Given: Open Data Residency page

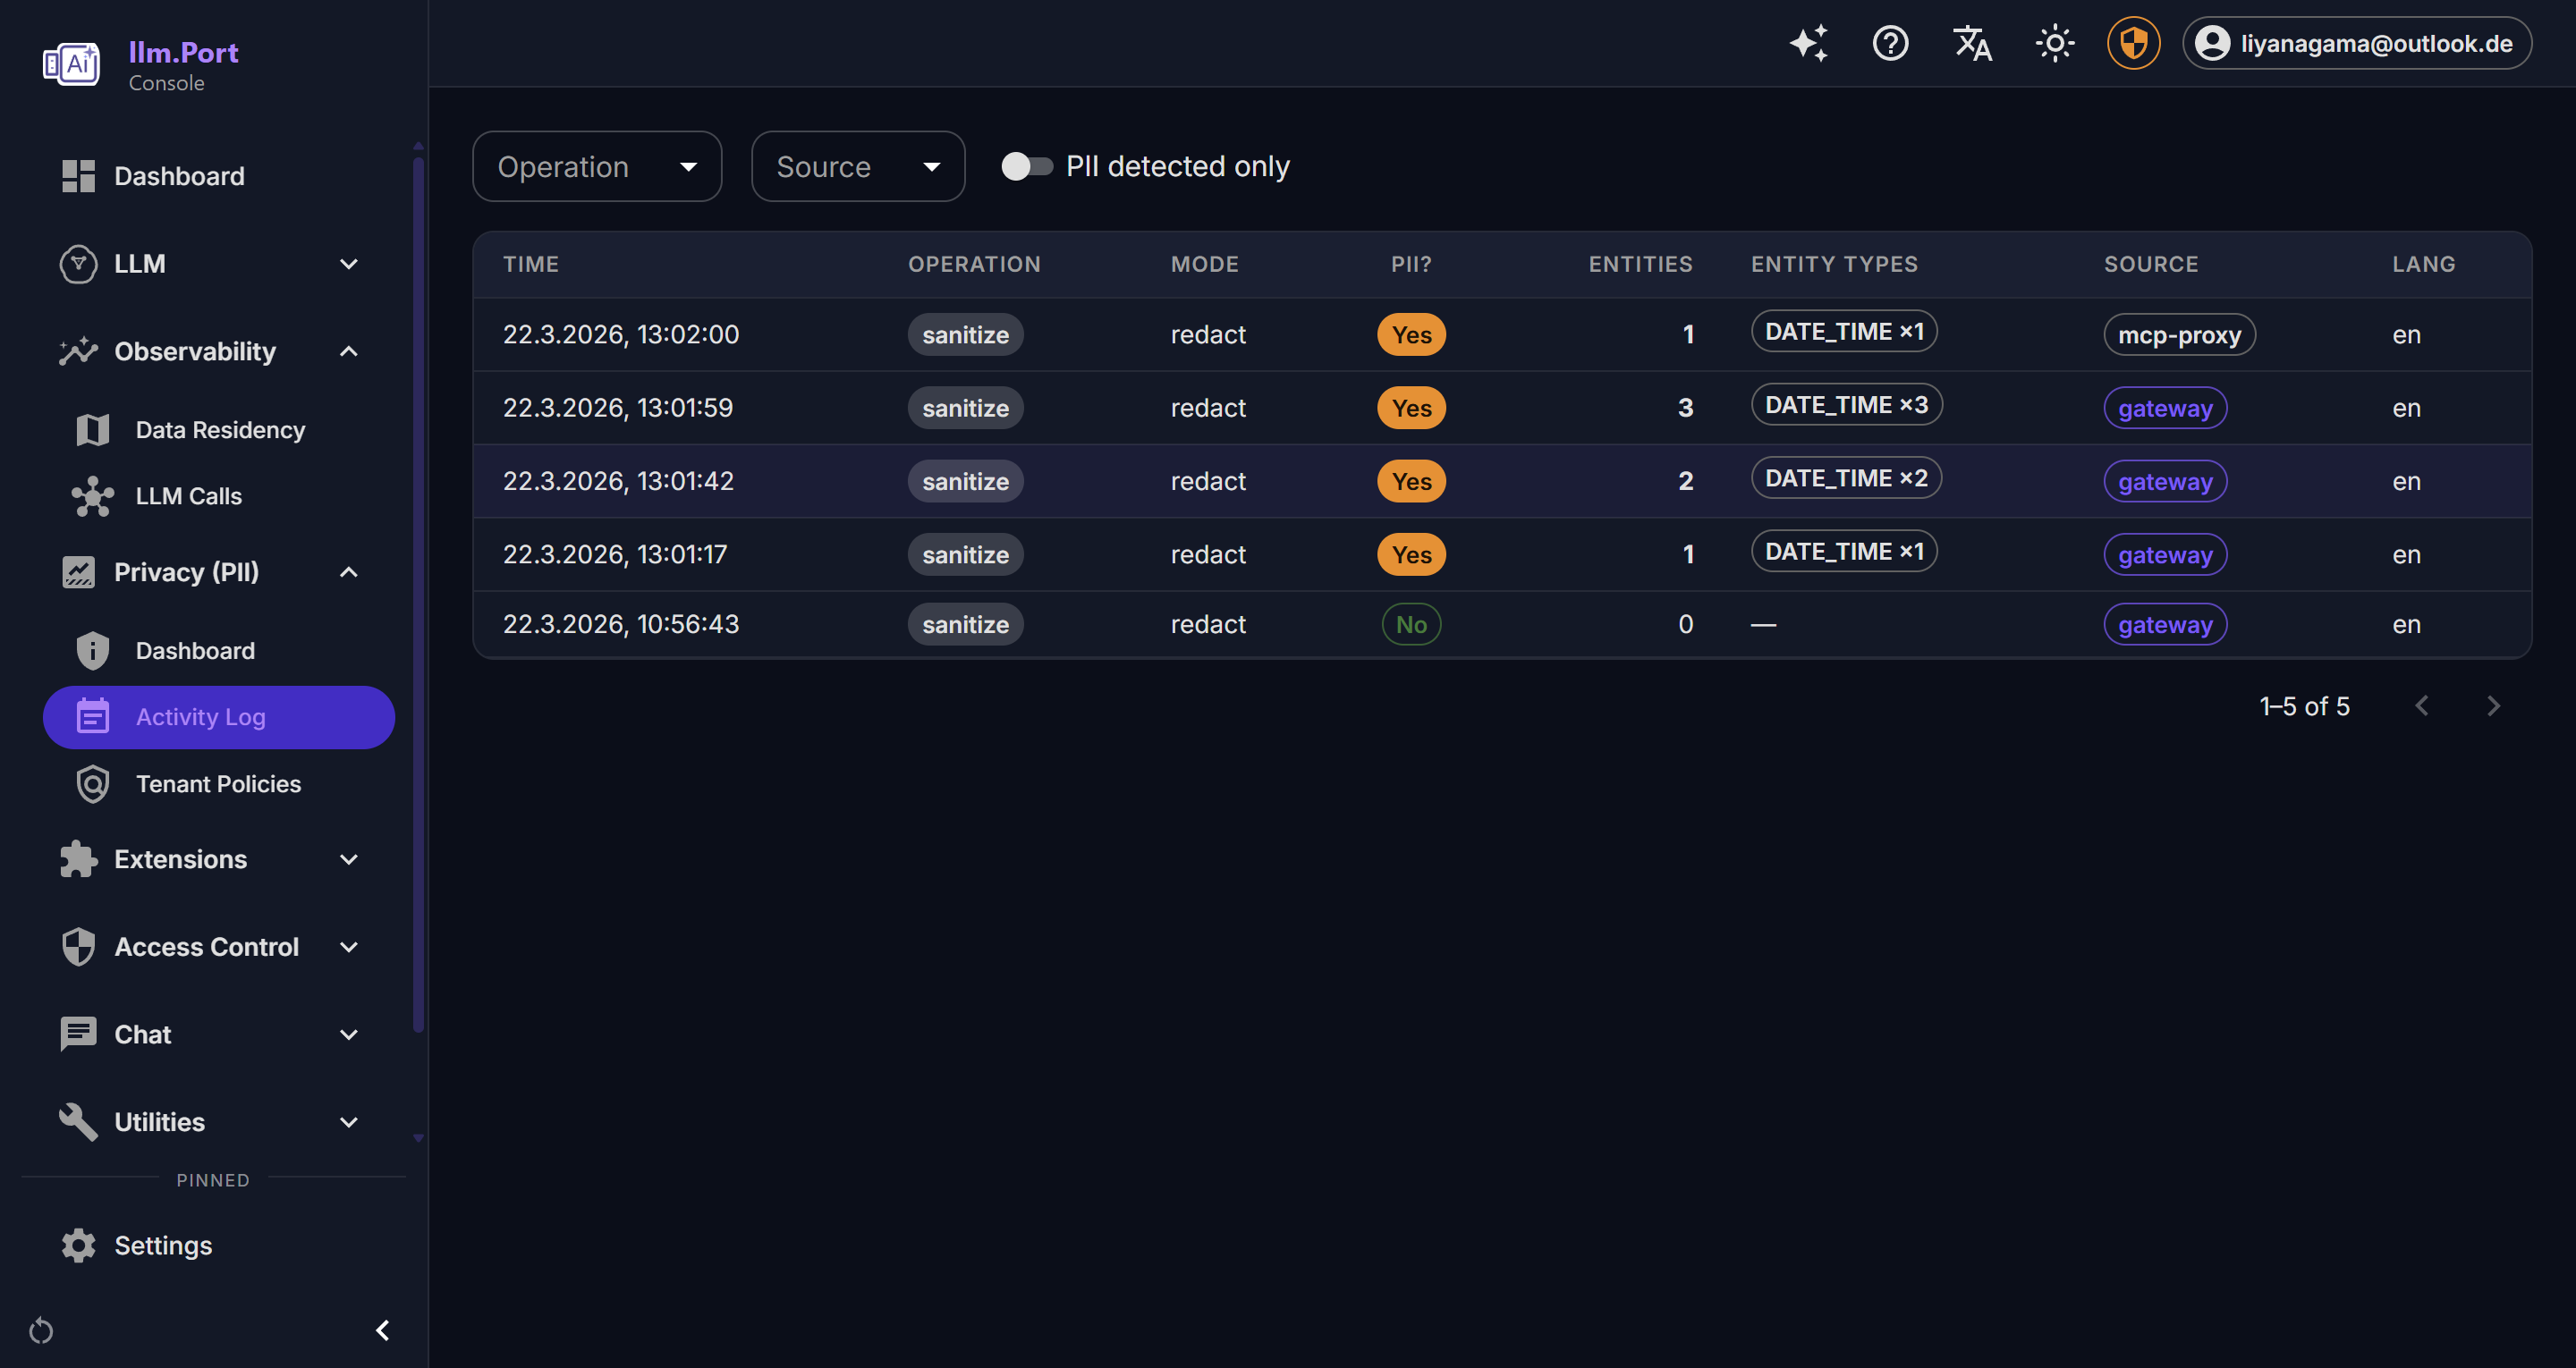Looking at the screenshot, I should (219, 430).
